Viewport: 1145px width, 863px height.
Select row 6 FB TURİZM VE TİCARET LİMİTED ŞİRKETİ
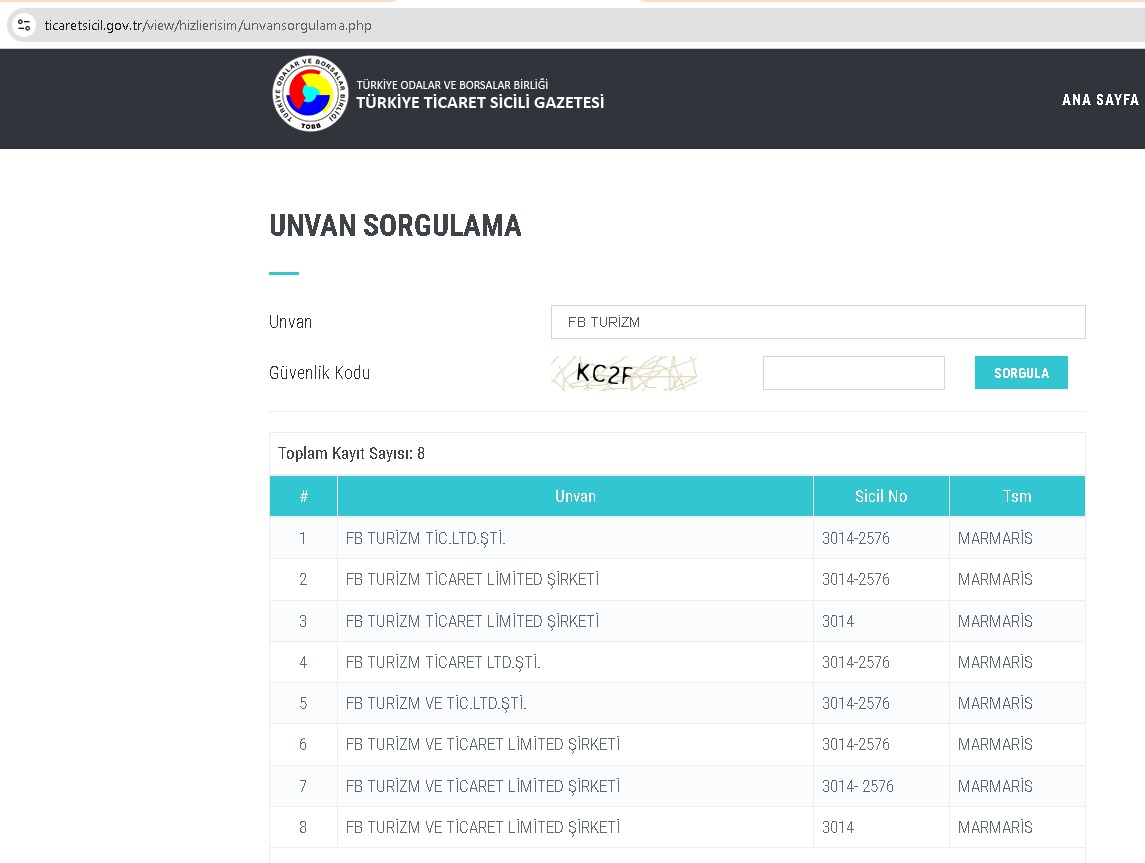pyautogui.click(x=483, y=744)
